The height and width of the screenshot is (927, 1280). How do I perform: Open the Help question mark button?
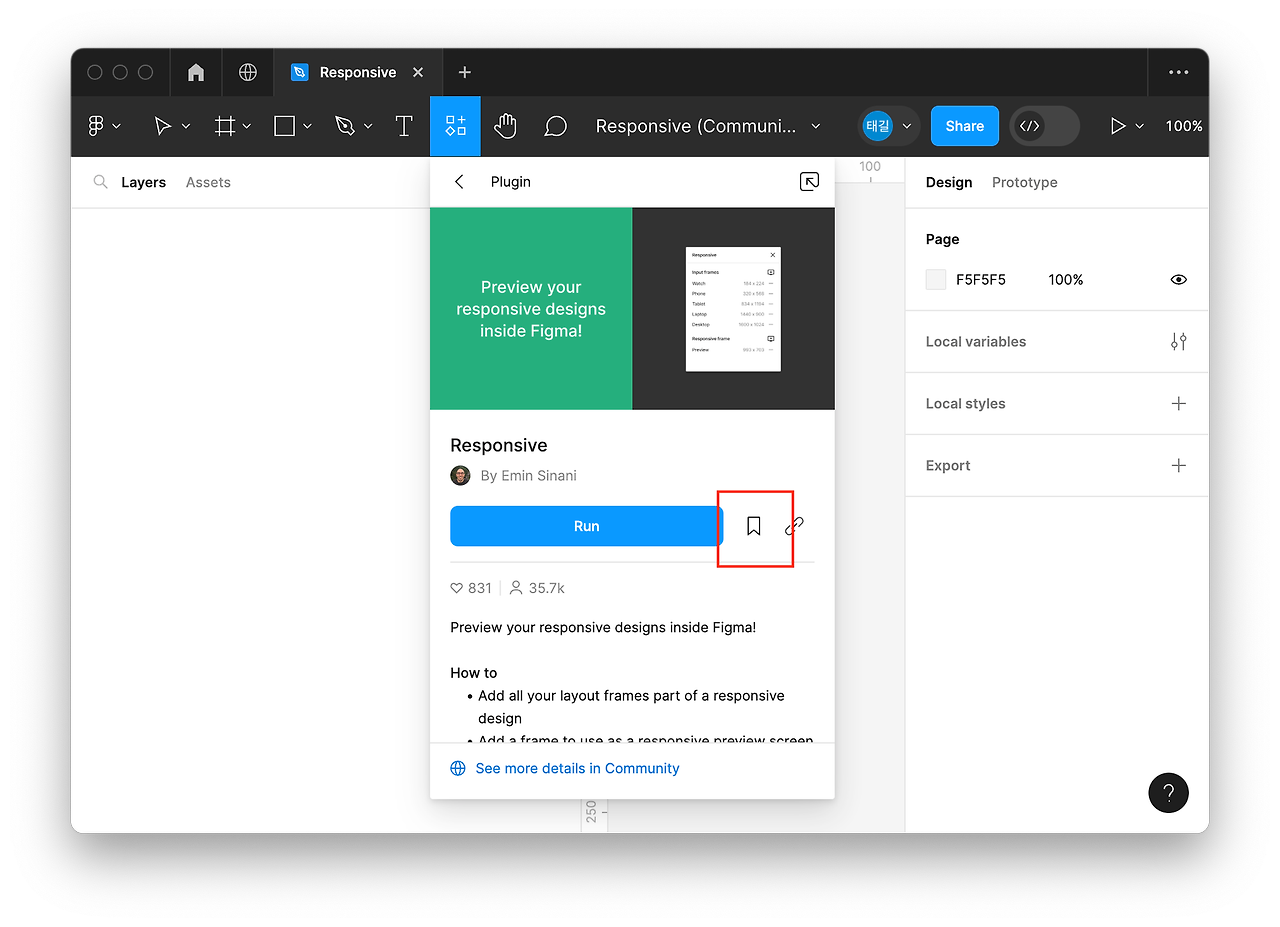[1169, 793]
